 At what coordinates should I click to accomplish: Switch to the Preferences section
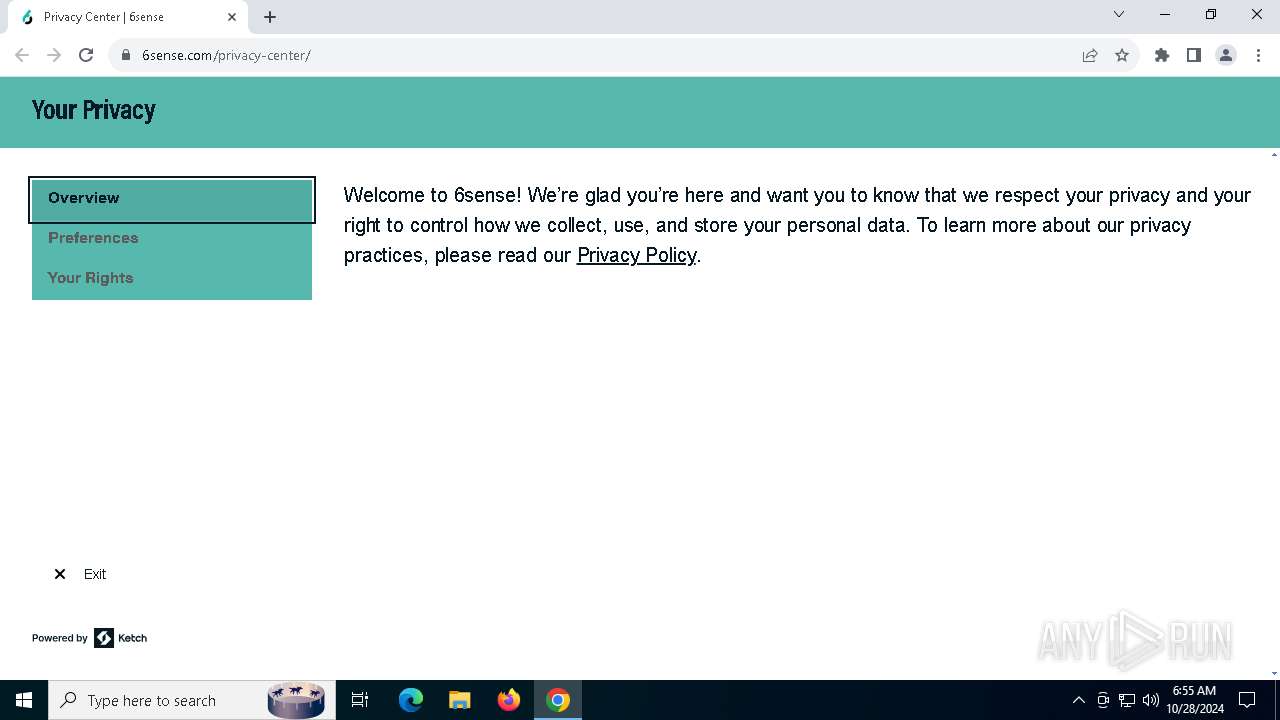tap(172, 239)
